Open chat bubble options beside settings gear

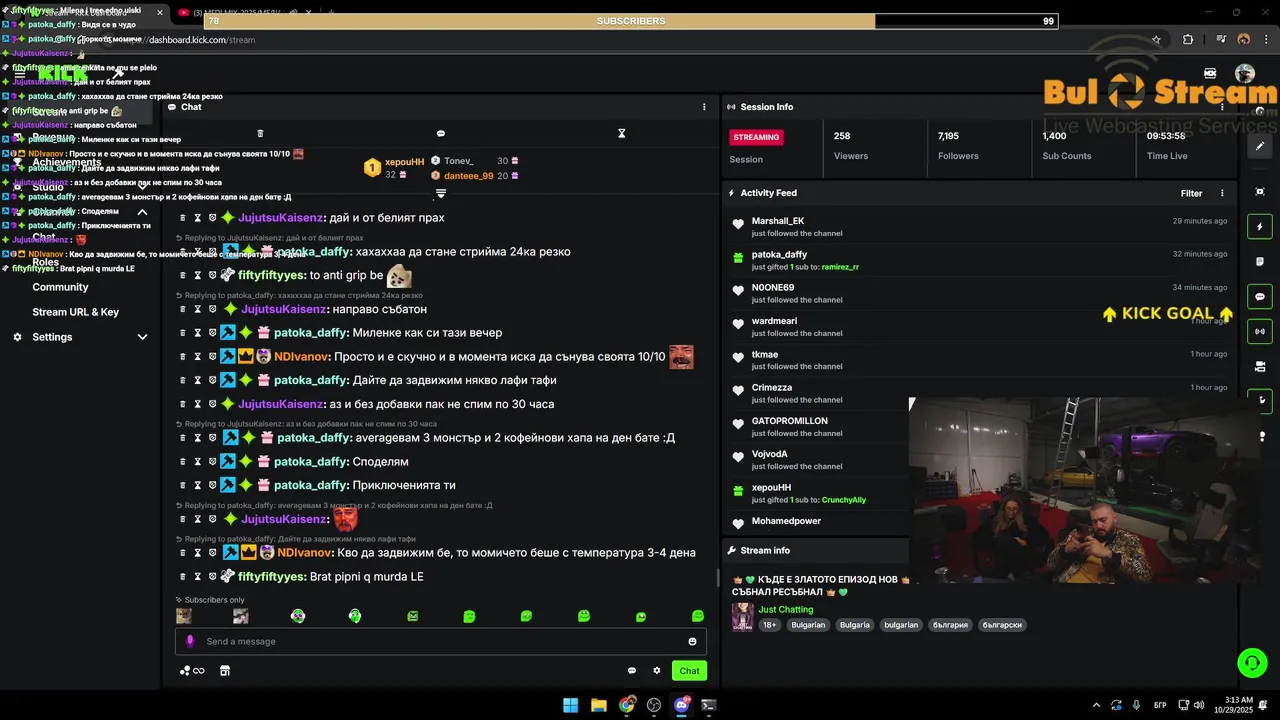click(x=632, y=671)
